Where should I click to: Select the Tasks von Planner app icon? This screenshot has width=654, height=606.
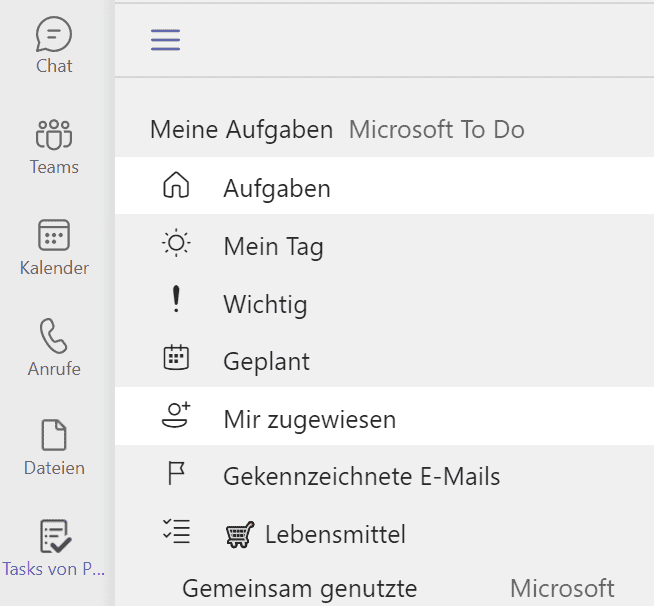(54, 547)
